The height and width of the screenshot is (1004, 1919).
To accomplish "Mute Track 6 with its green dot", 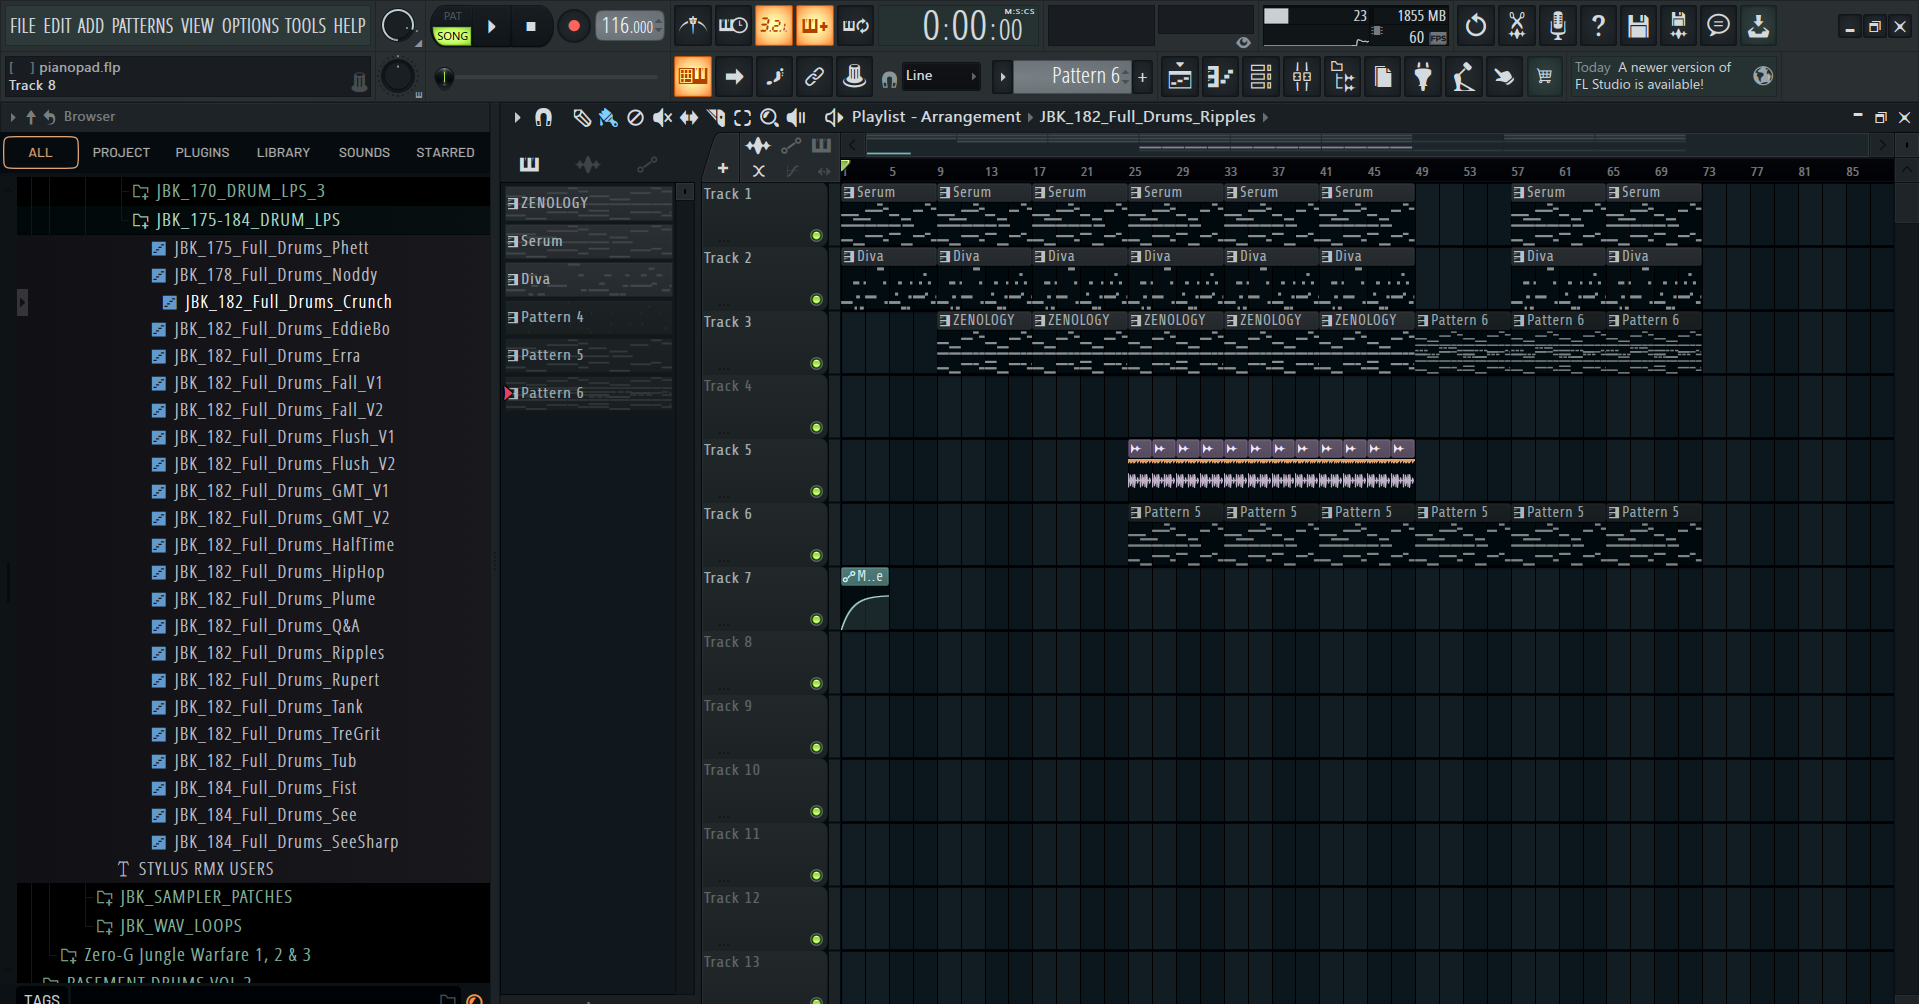I will pos(816,556).
